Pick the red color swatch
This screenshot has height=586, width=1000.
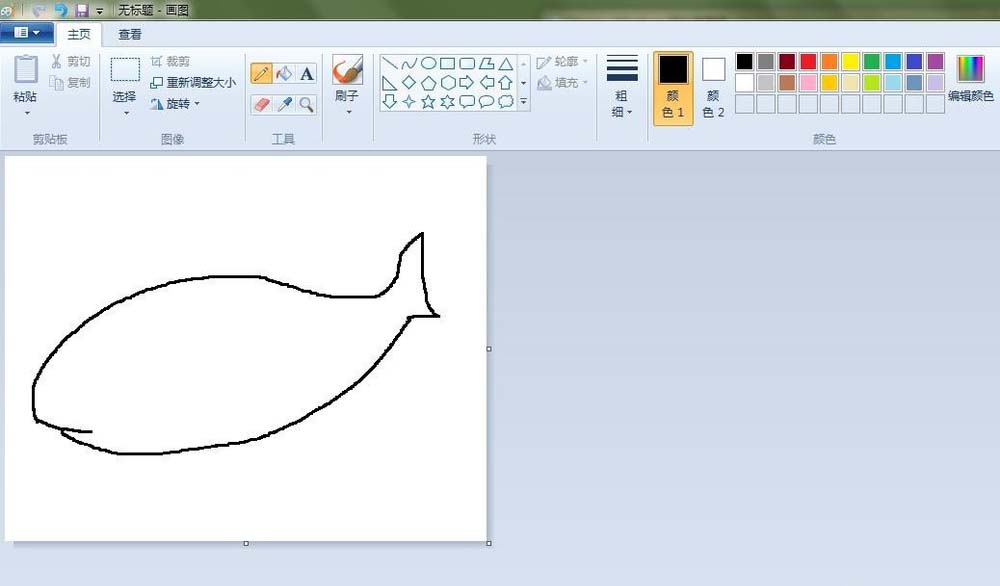[808, 61]
